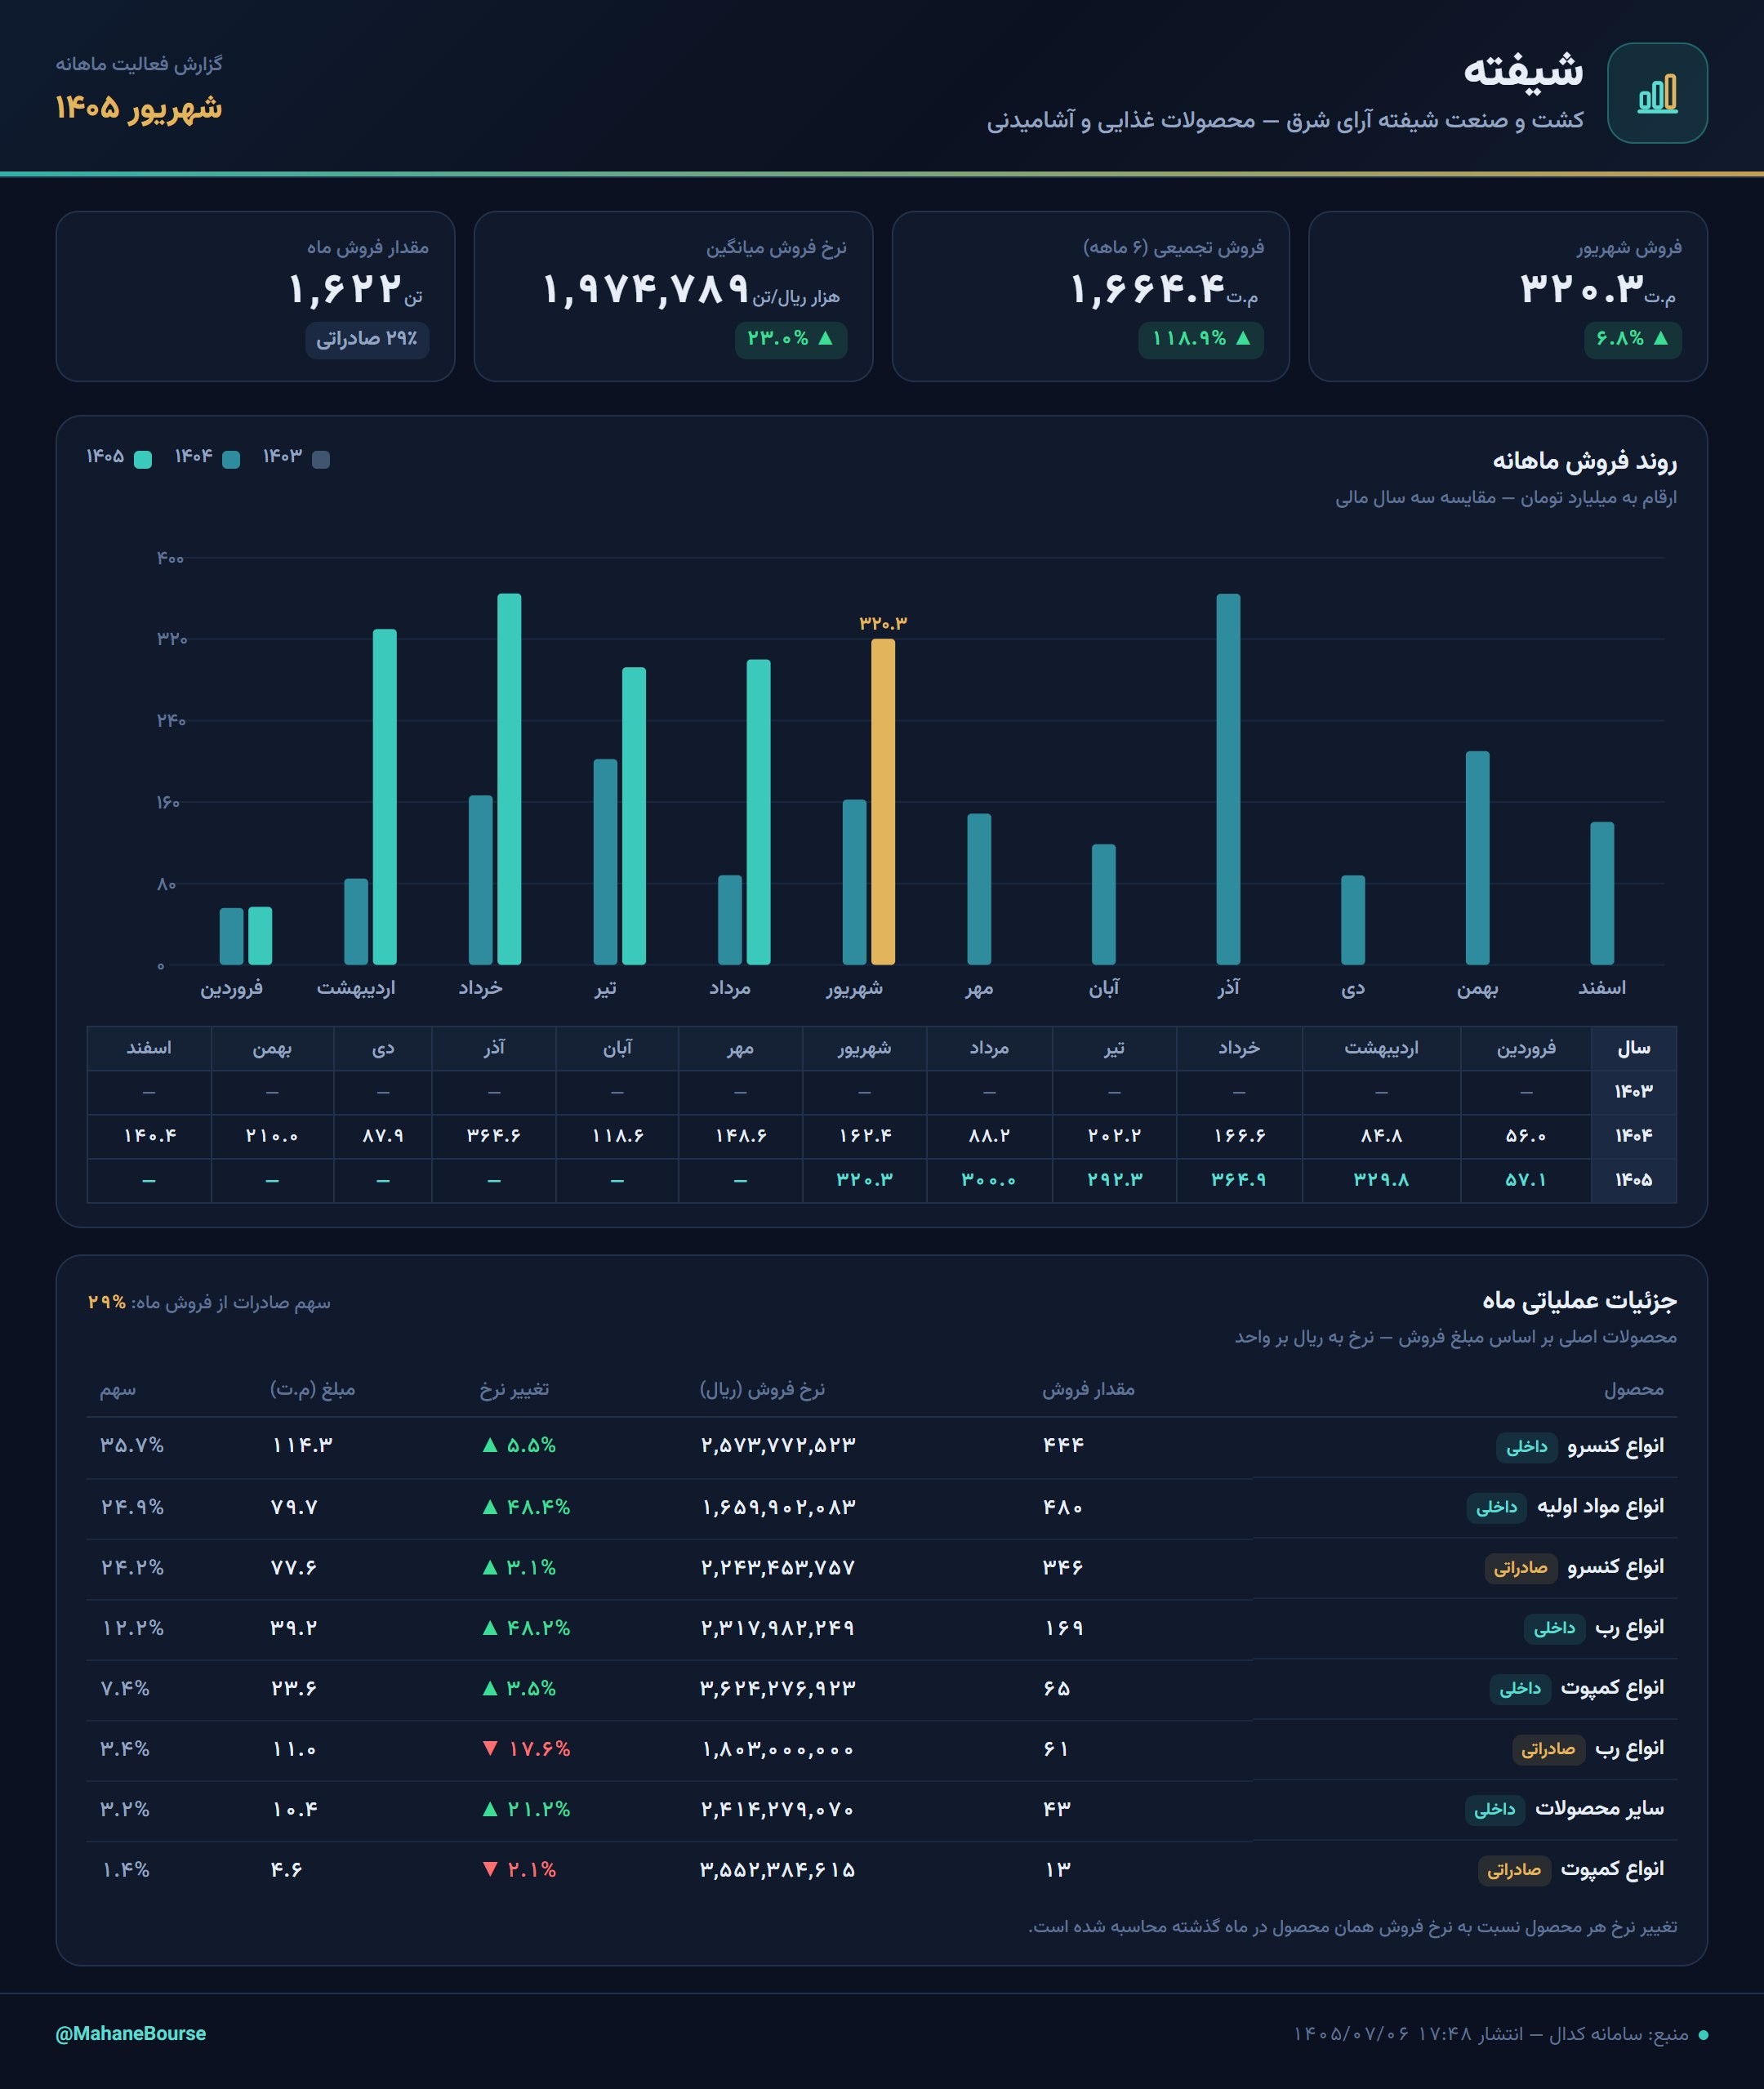
Task: Click the bar chart logo icon
Action: click(x=1657, y=93)
